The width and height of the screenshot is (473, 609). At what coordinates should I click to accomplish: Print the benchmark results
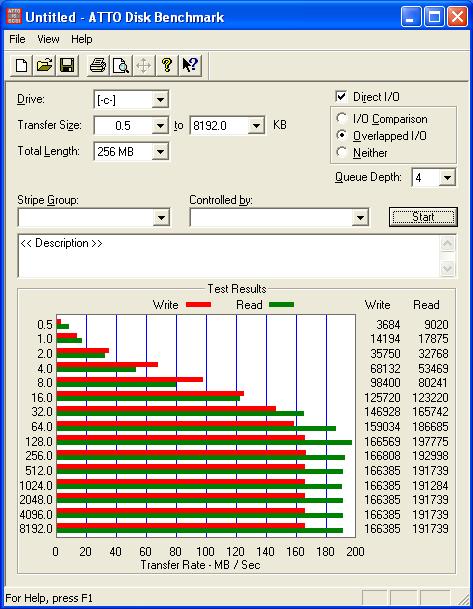pos(97,65)
